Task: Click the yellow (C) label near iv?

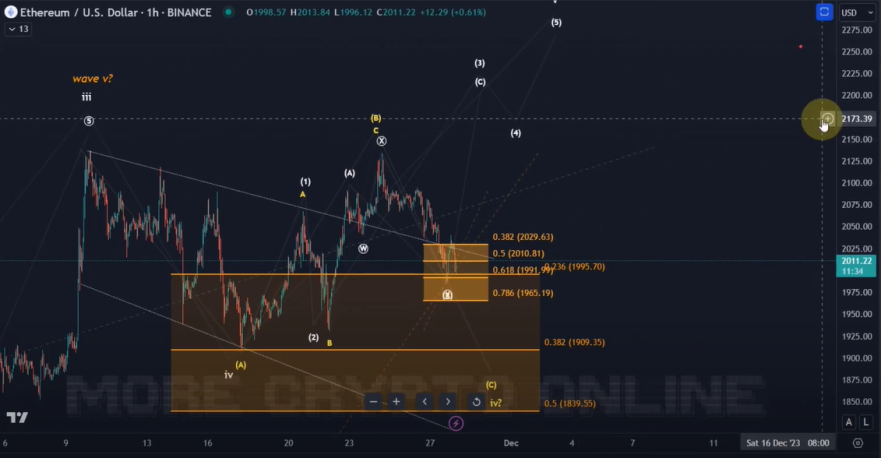Action: pos(491,385)
